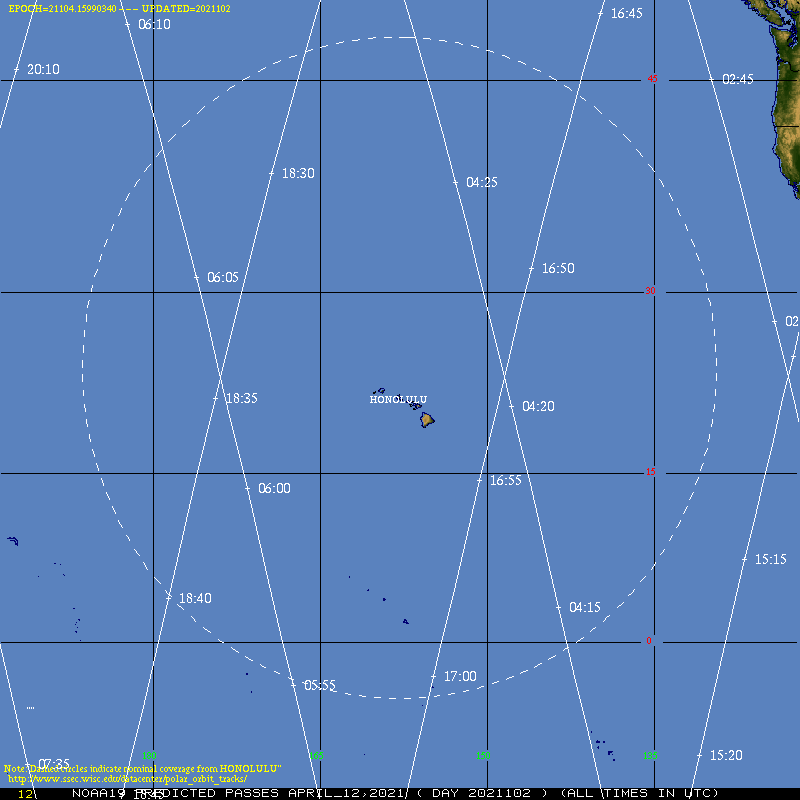
Task: Click the 16:50 time label
Action: [558, 268]
